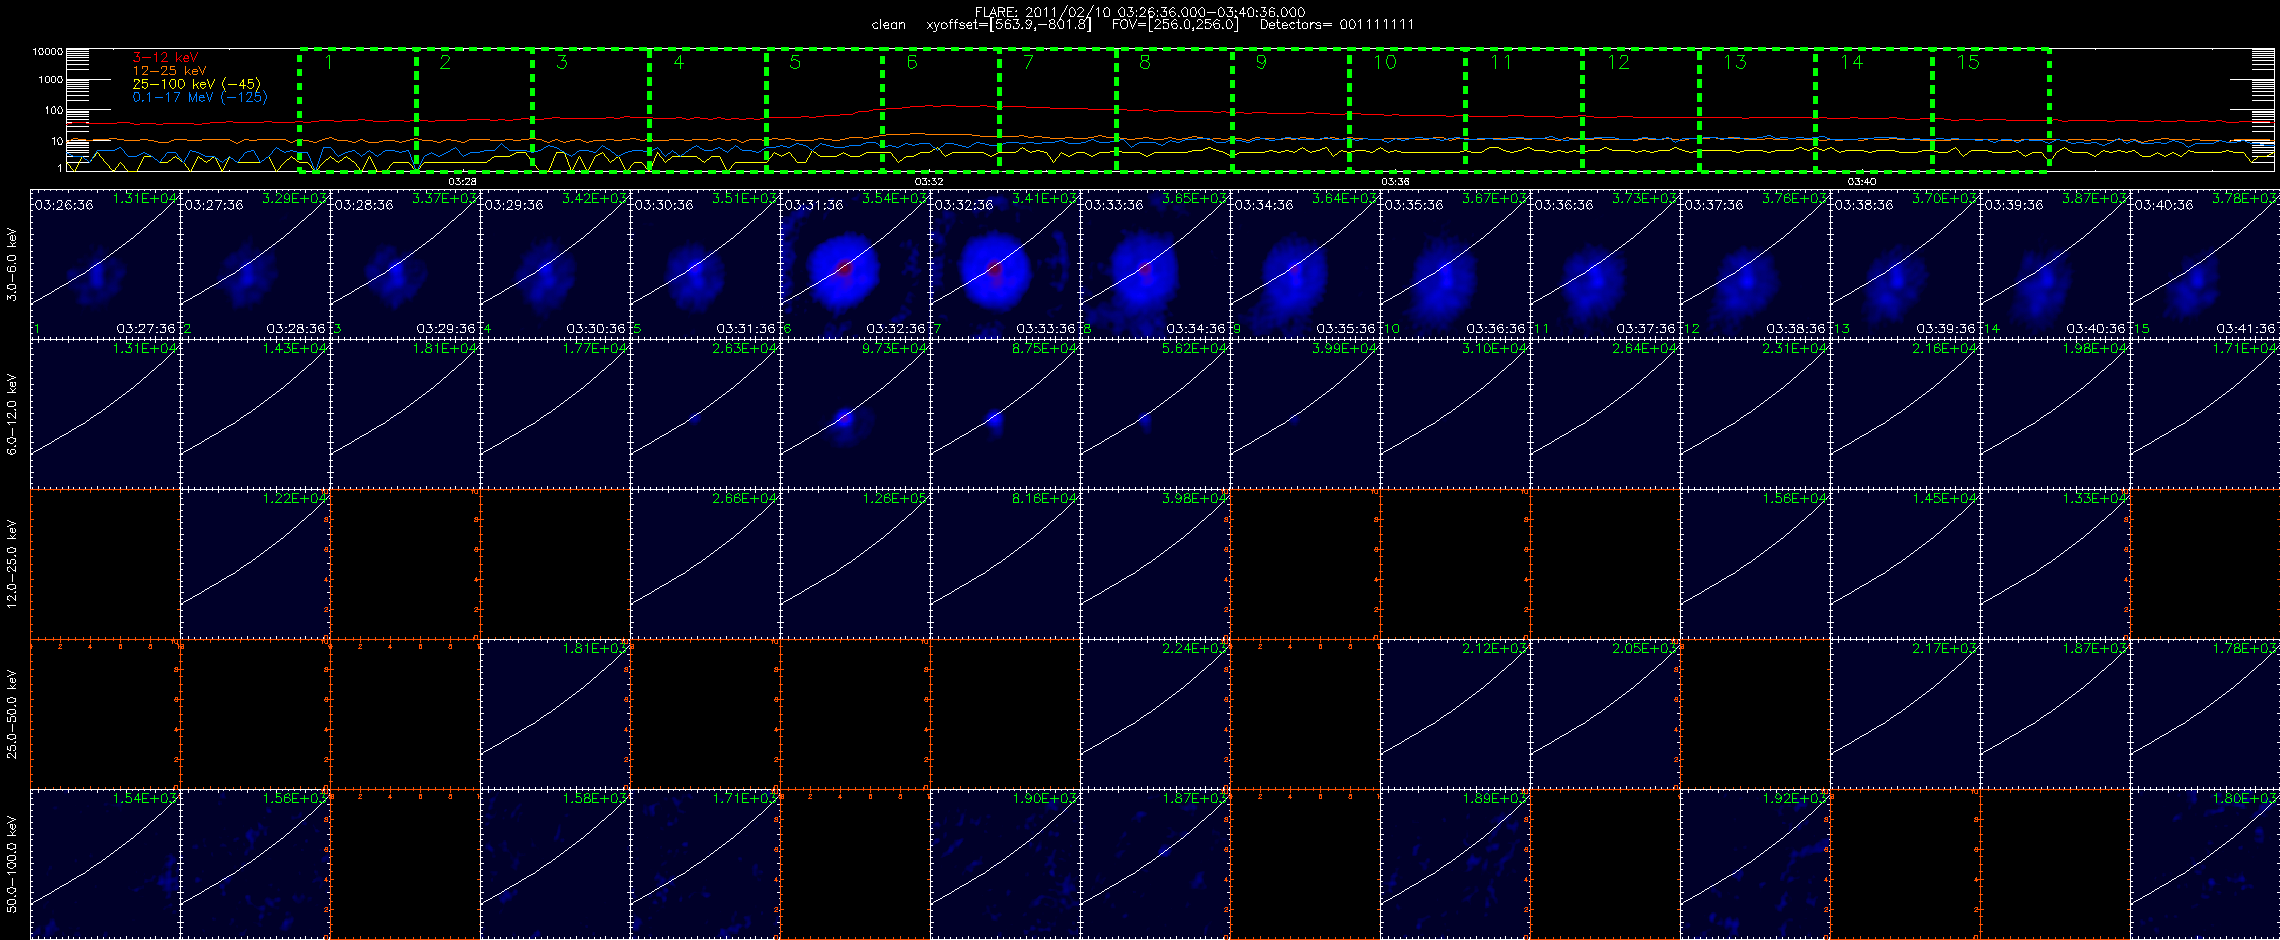This screenshot has width=2280, height=940.
Task: Open the 3.0-6.0 keV image at 03:33:36
Action: [1155, 263]
